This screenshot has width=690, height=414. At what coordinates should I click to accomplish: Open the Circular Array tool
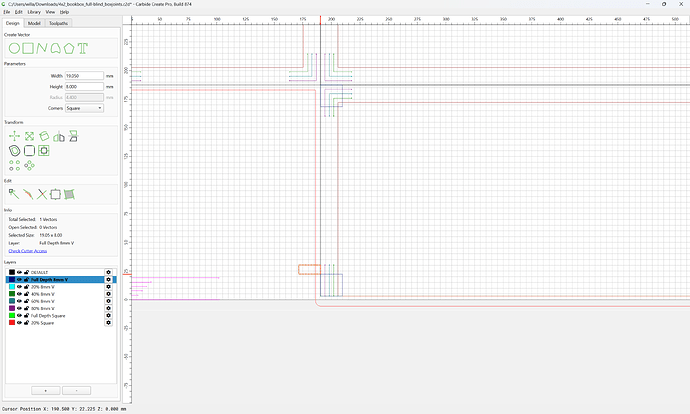pyautogui.click(x=29, y=165)
